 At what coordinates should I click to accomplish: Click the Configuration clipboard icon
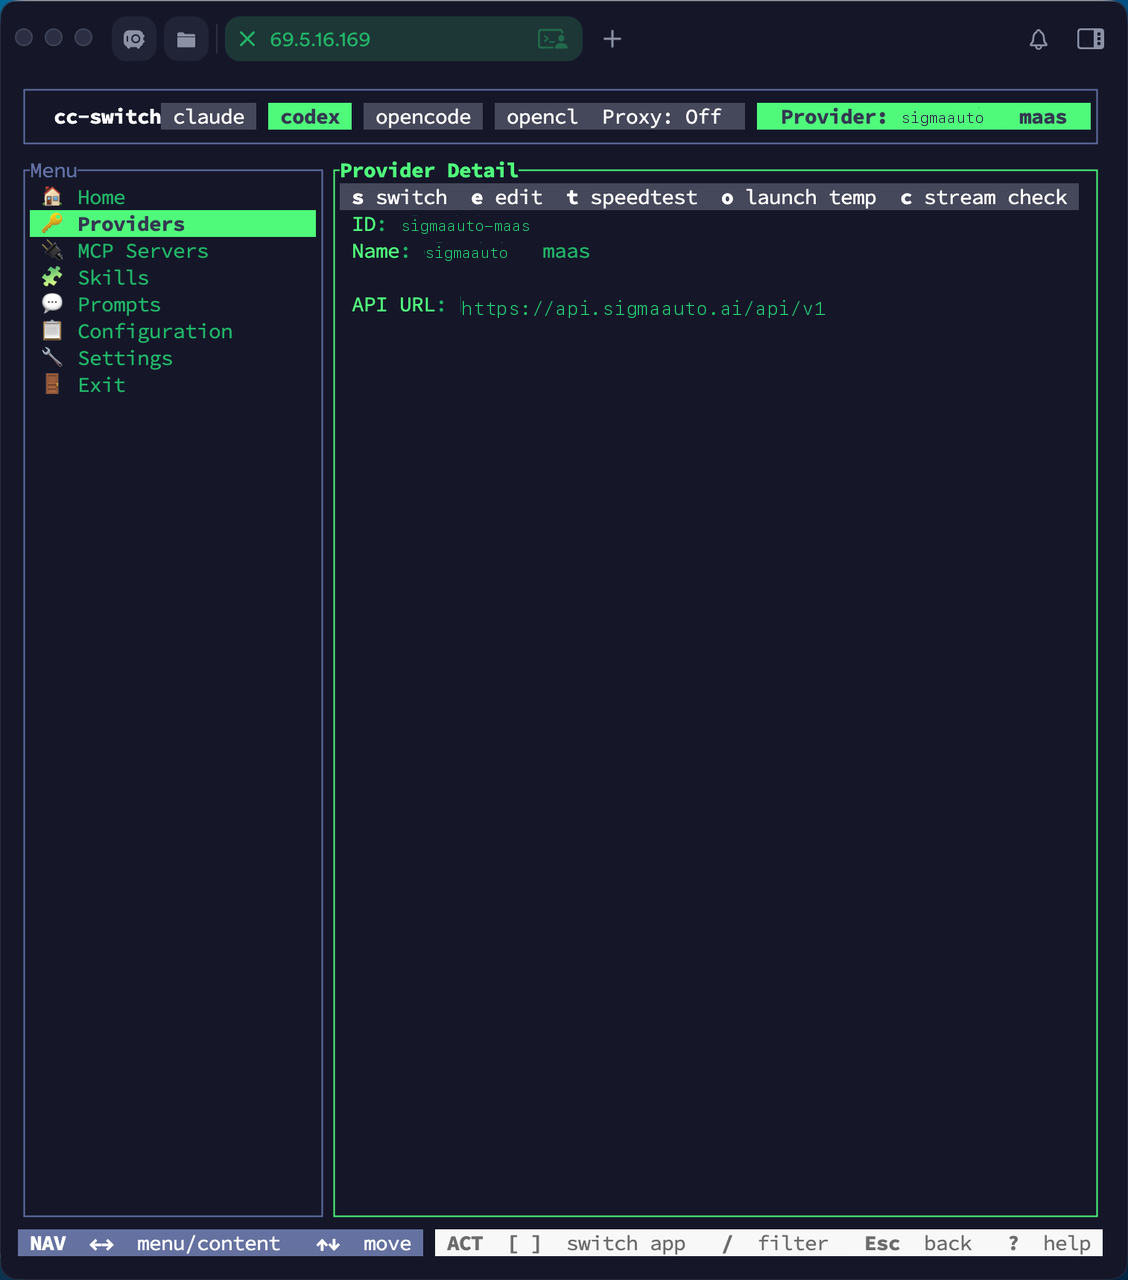(x=52, y=330)
